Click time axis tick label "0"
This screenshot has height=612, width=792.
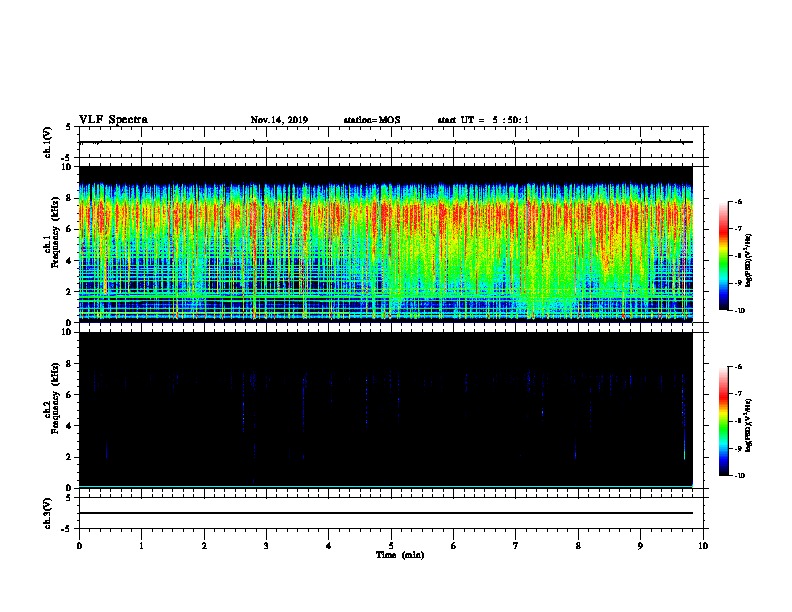(x=79, y=545)
